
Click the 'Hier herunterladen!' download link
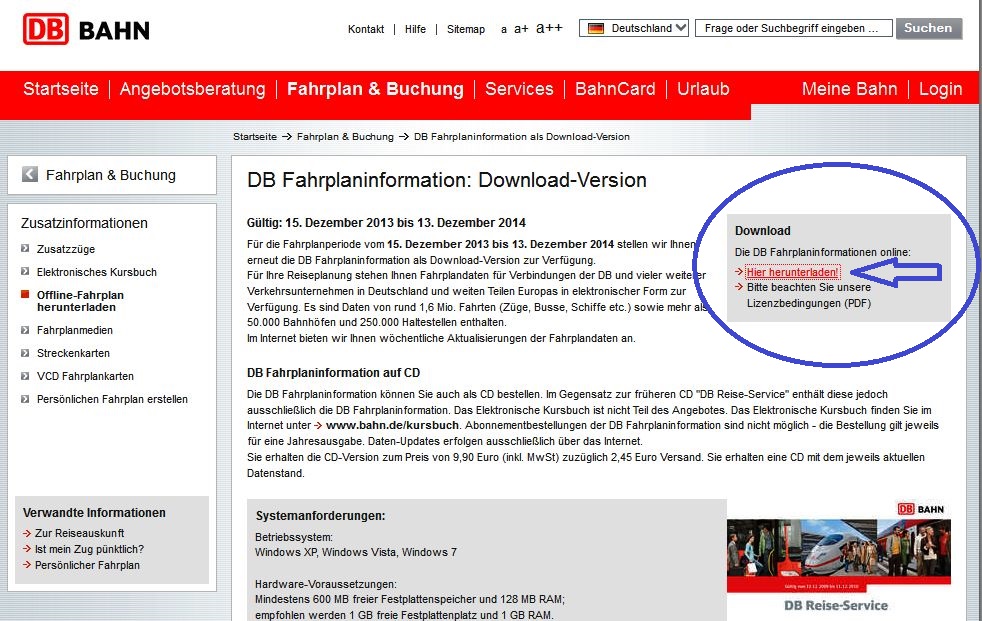pyautogui.click(x=792, y=272)
